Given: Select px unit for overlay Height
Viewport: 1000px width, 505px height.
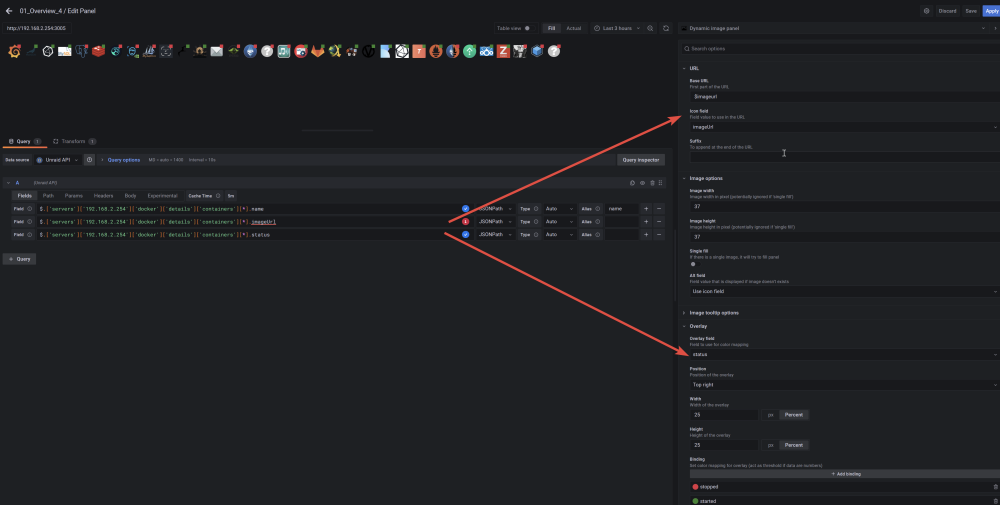Looking at the screenshot, I should (770, 445).
